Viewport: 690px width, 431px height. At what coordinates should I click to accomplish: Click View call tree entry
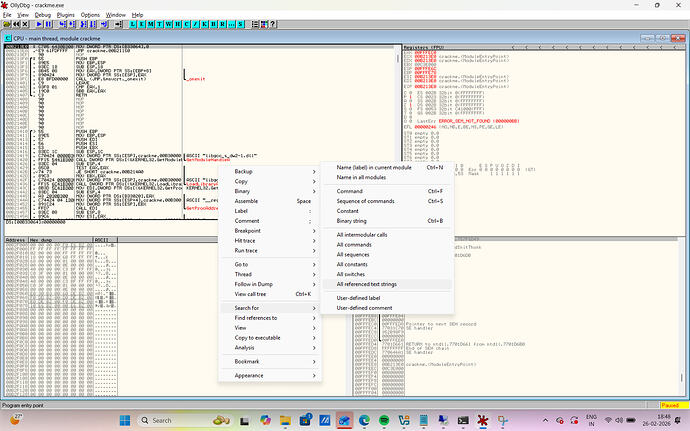click(x=270, y=294)
